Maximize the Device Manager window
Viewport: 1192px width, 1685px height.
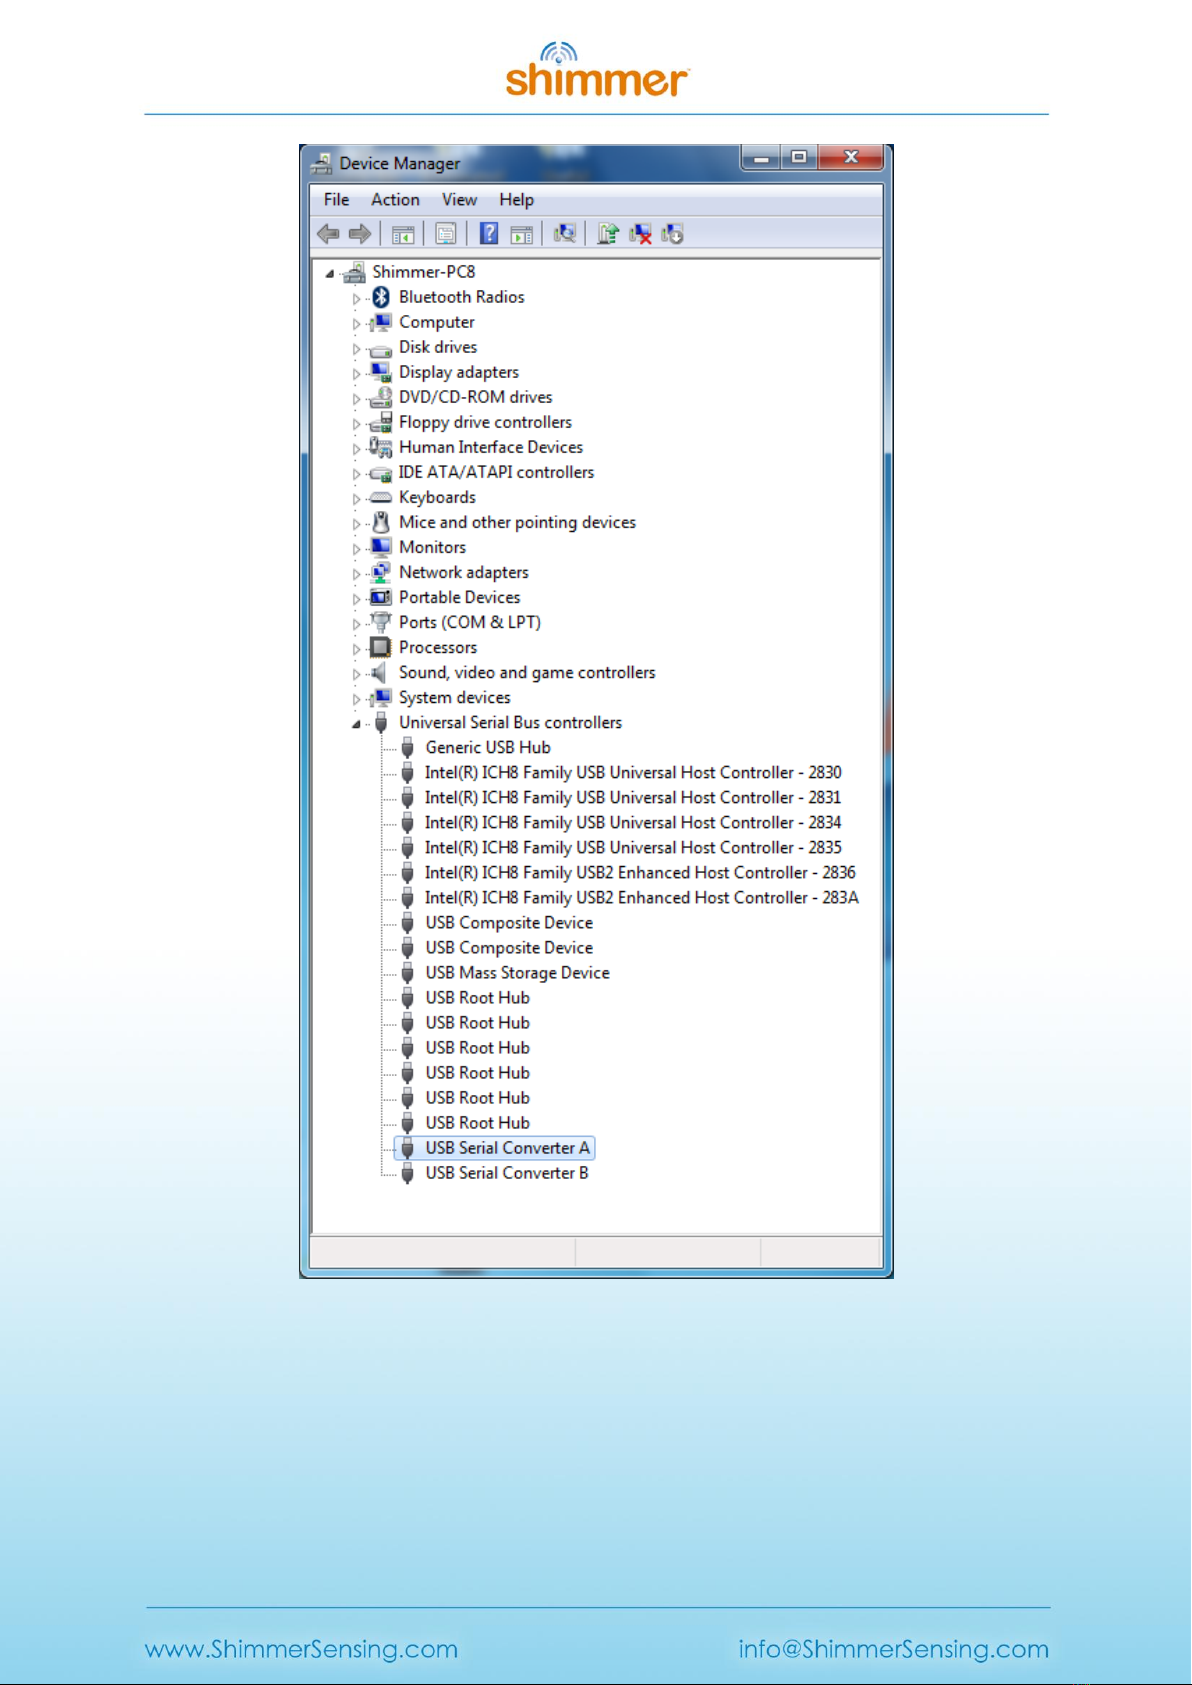click(799, 157)
